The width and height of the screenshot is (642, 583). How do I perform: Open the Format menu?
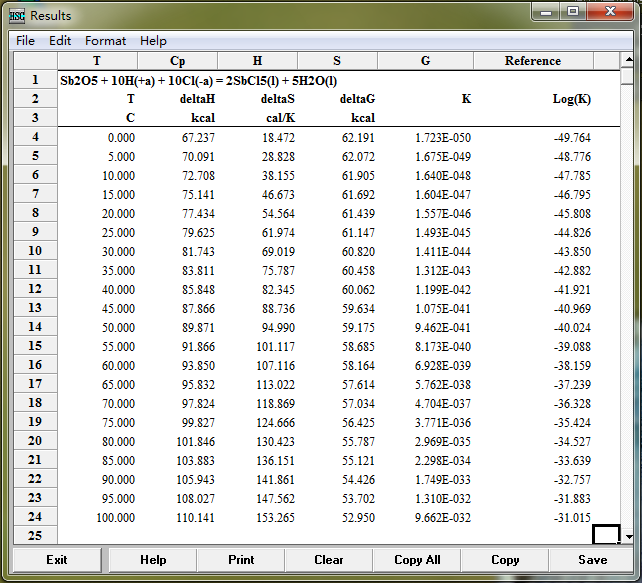click(105, 41)
